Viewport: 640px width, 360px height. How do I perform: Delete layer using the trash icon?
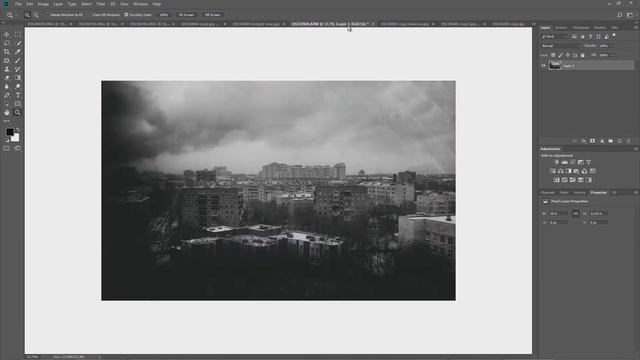click(x=629, y=141)
